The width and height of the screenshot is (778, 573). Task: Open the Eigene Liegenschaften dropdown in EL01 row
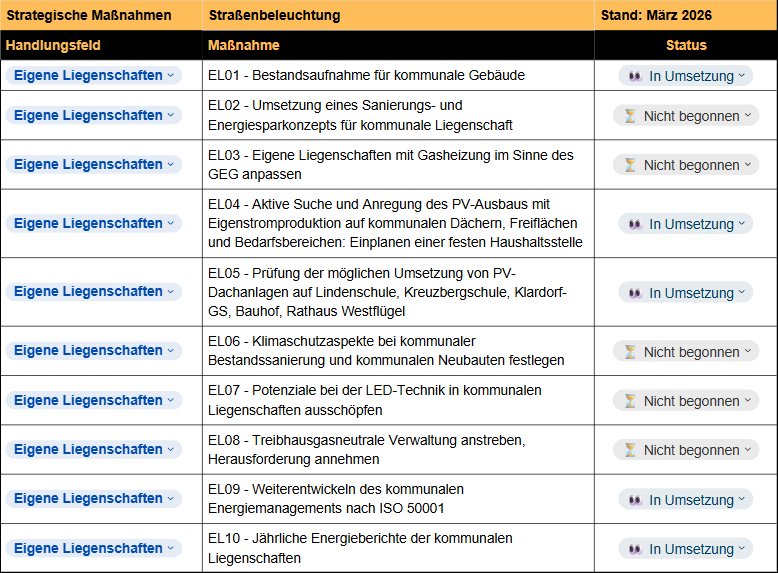[x=171, y=75]
